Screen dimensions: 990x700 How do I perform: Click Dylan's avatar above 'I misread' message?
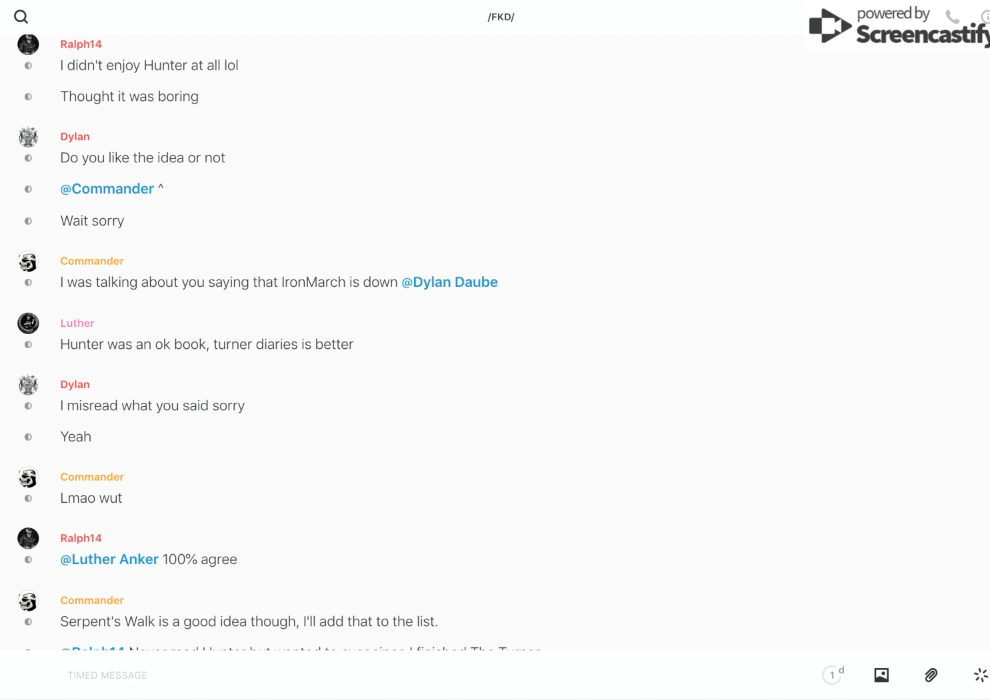(28, 385)
